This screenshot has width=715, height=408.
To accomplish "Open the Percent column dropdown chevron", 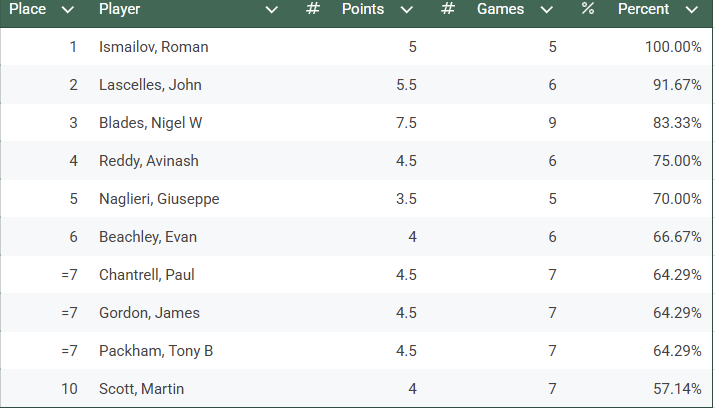I will click(x=692, y=10).
